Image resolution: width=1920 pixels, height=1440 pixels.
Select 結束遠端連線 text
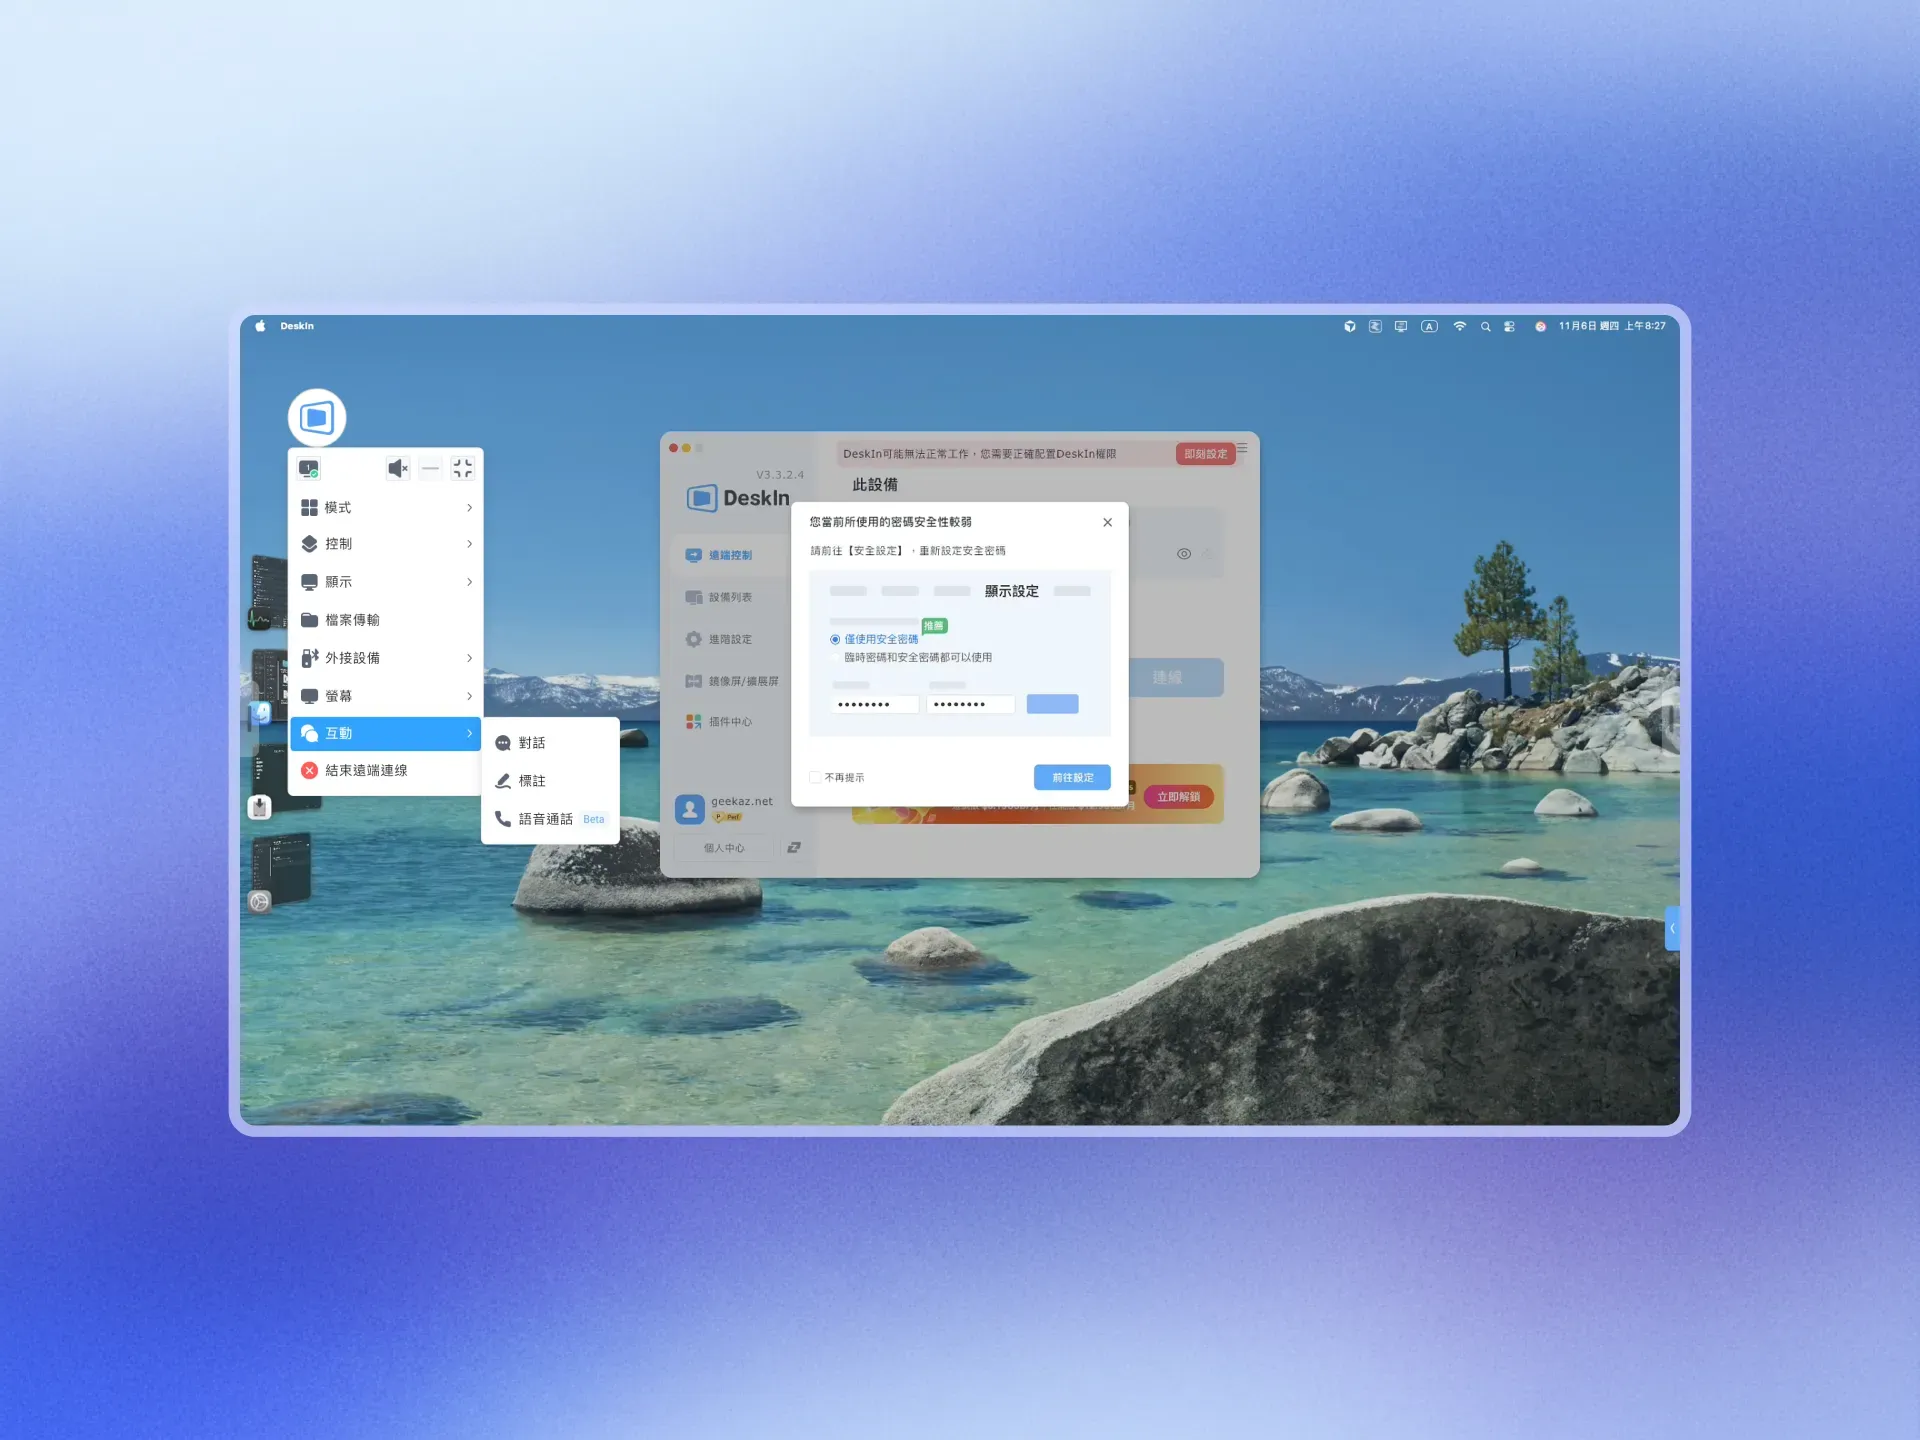[x=366, y=771]
